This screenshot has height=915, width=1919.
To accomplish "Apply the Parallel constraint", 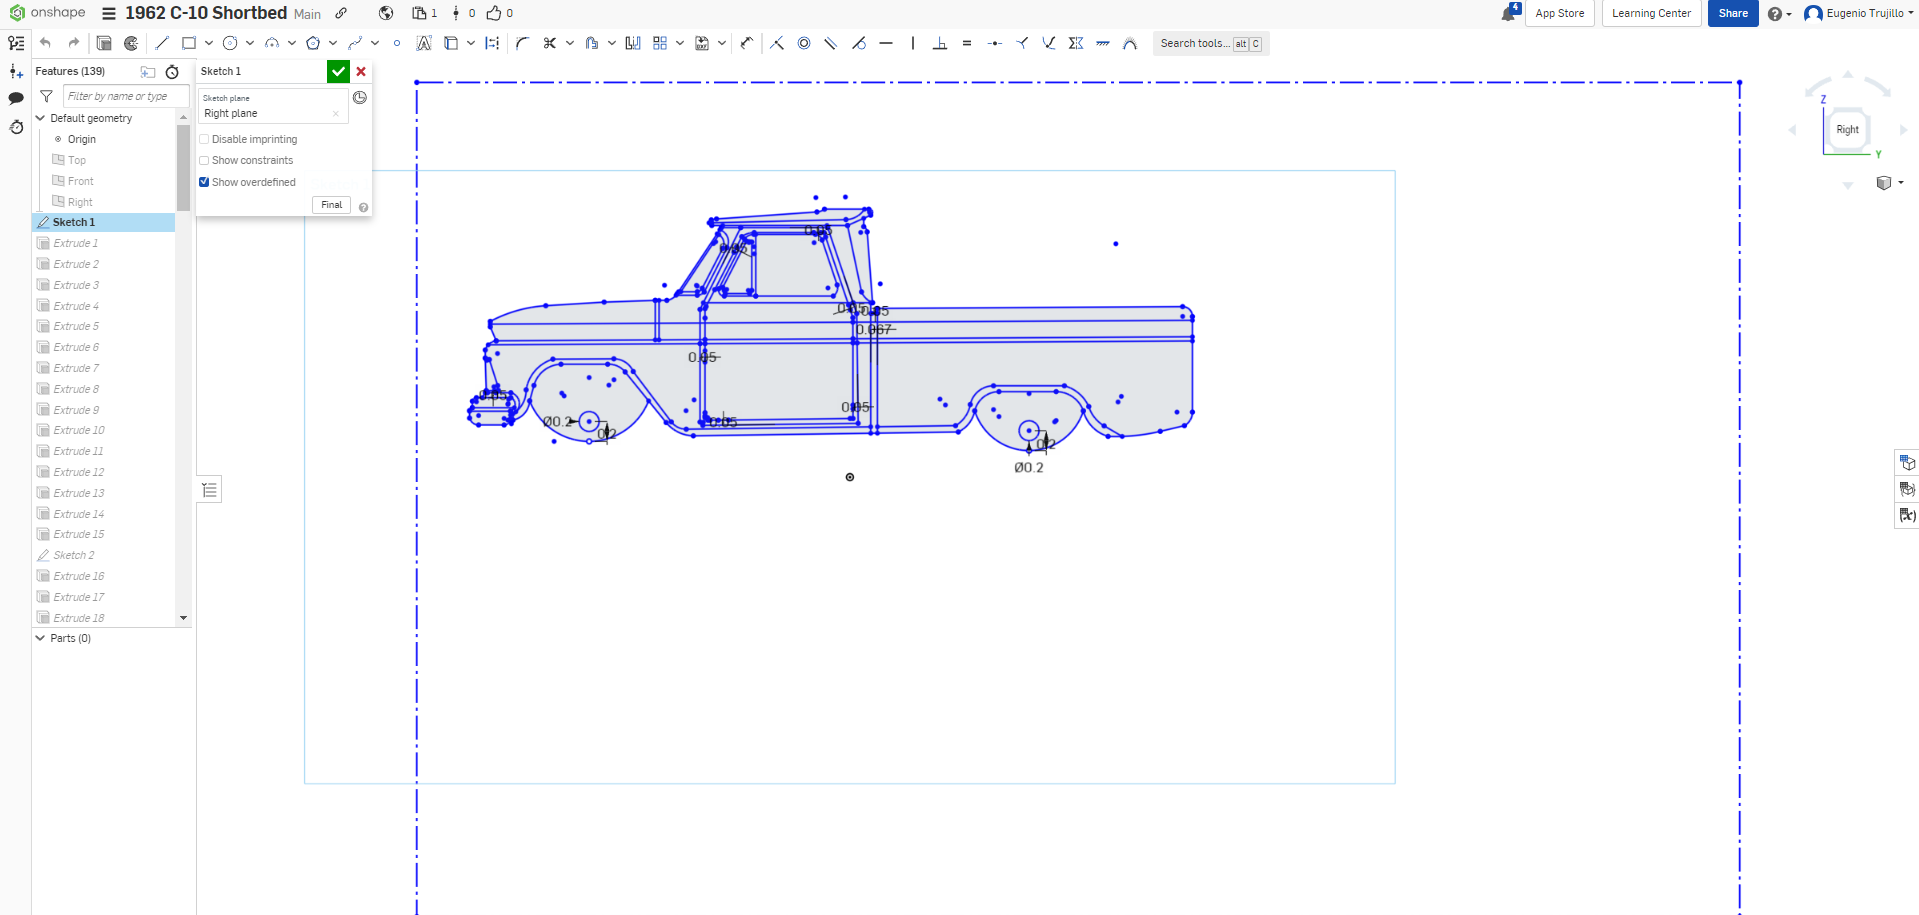I will pos(831,43).
